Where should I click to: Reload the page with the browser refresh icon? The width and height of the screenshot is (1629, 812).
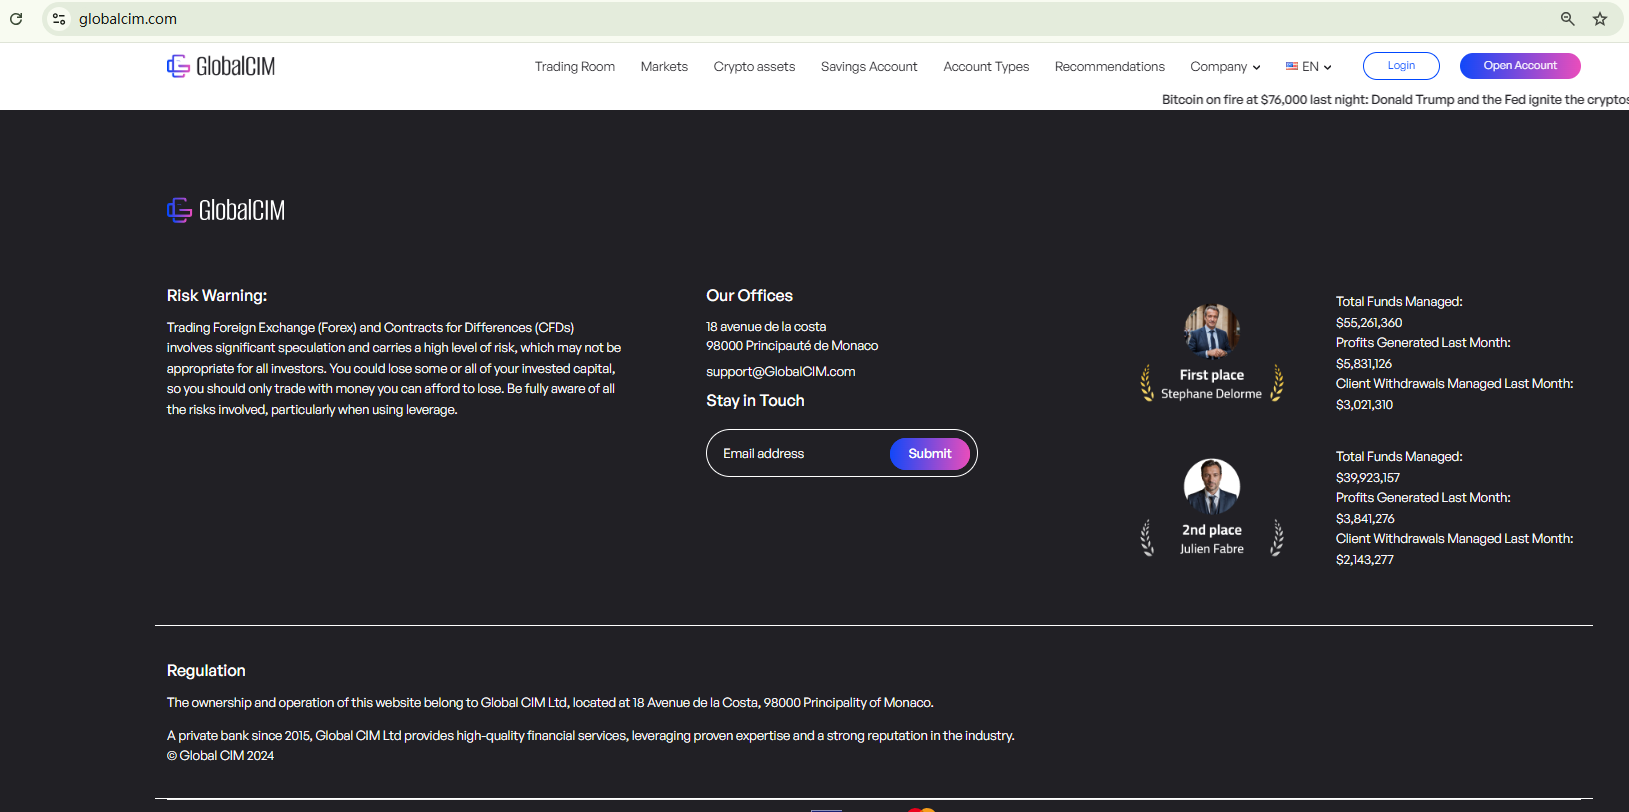tap(16, 19)
